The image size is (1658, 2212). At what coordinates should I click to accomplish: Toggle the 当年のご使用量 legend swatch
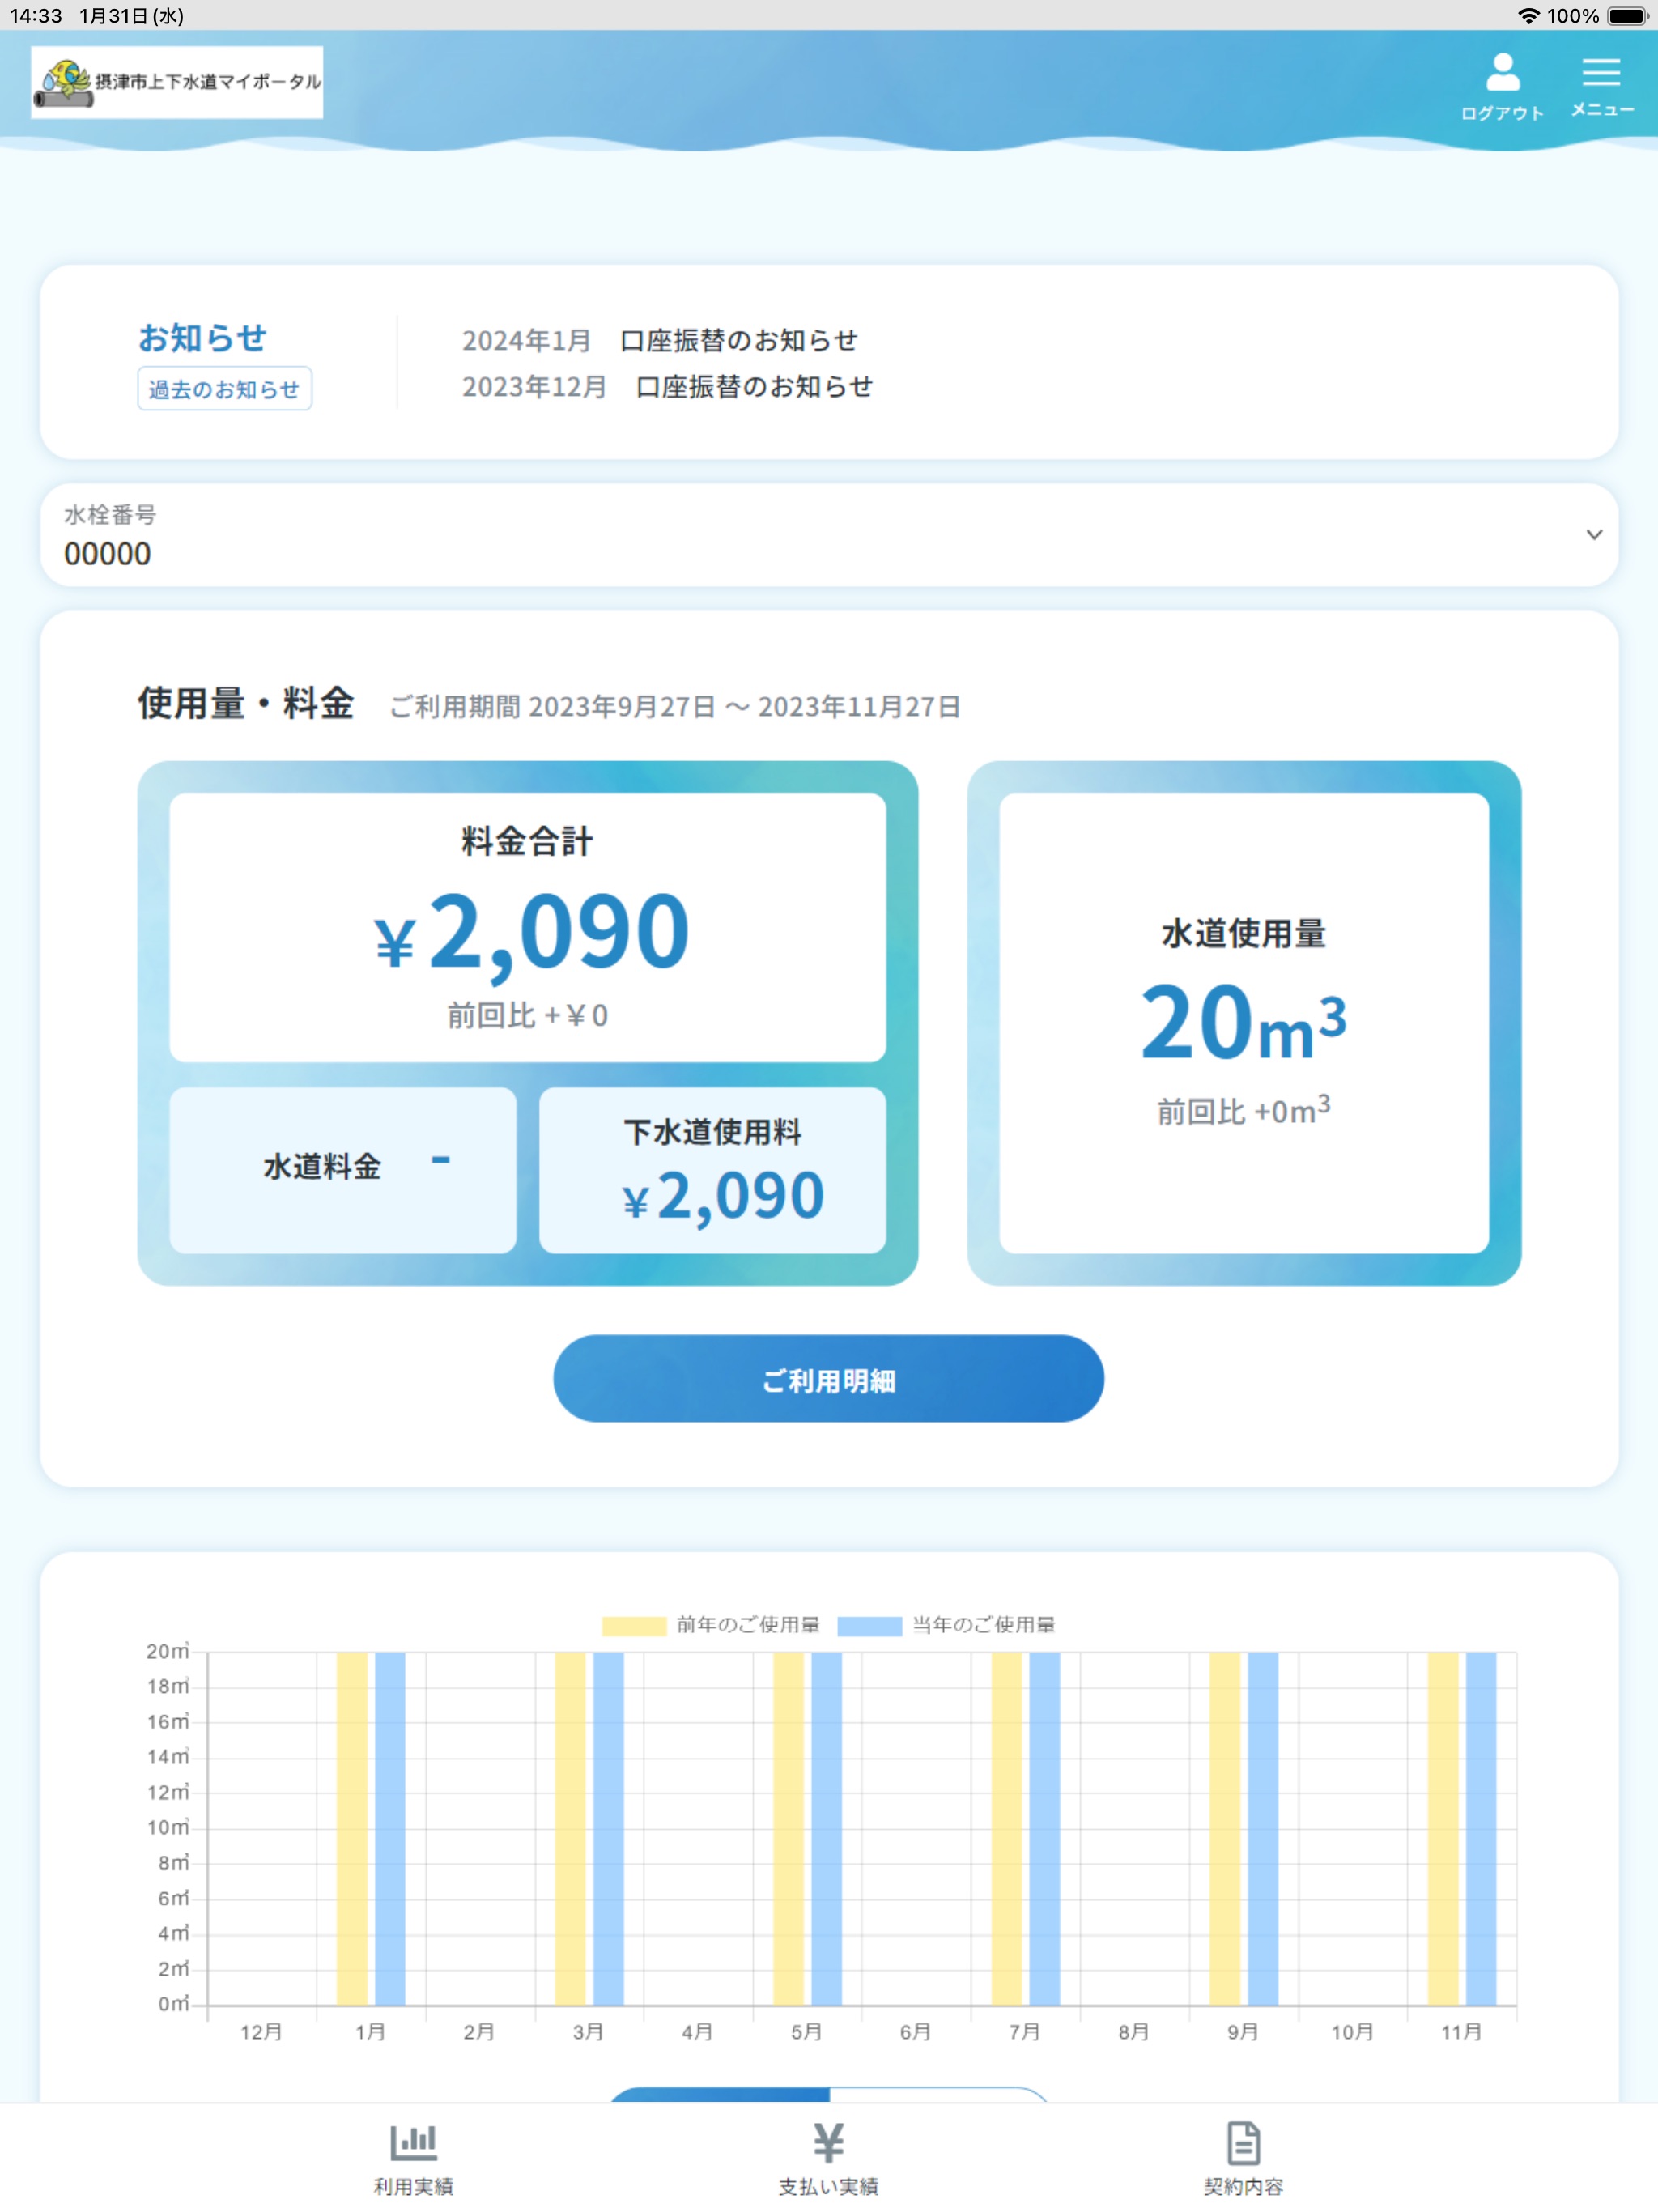870,1625
